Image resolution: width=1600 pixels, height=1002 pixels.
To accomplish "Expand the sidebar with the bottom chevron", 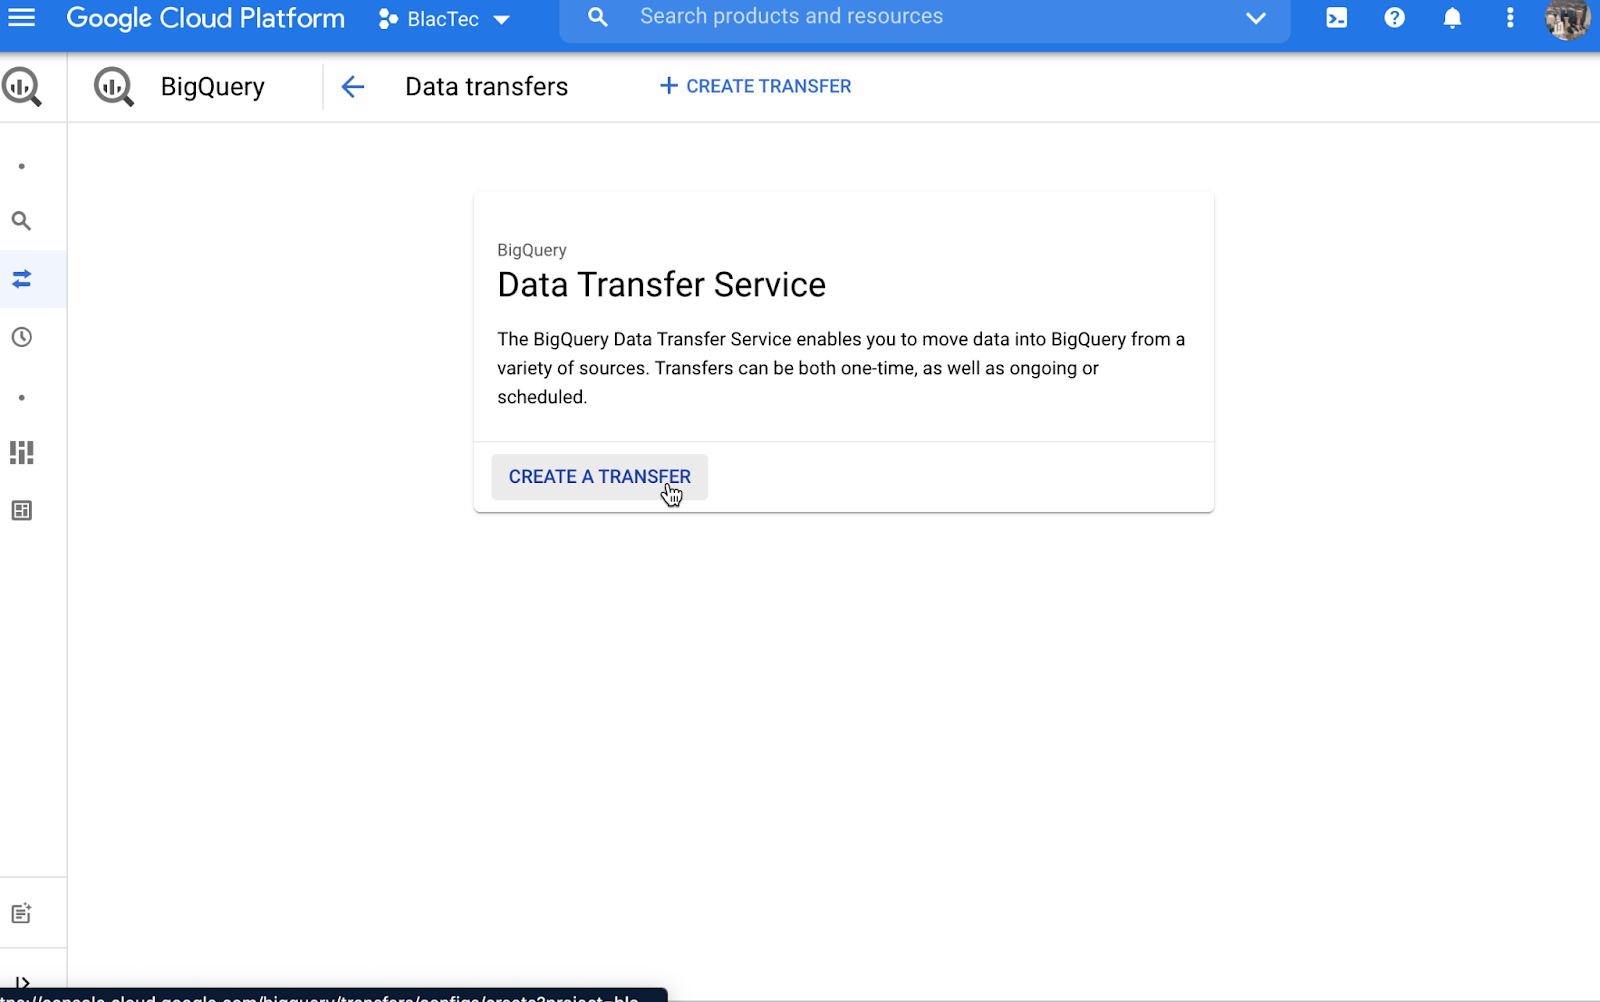I will [x=22, y=984].
